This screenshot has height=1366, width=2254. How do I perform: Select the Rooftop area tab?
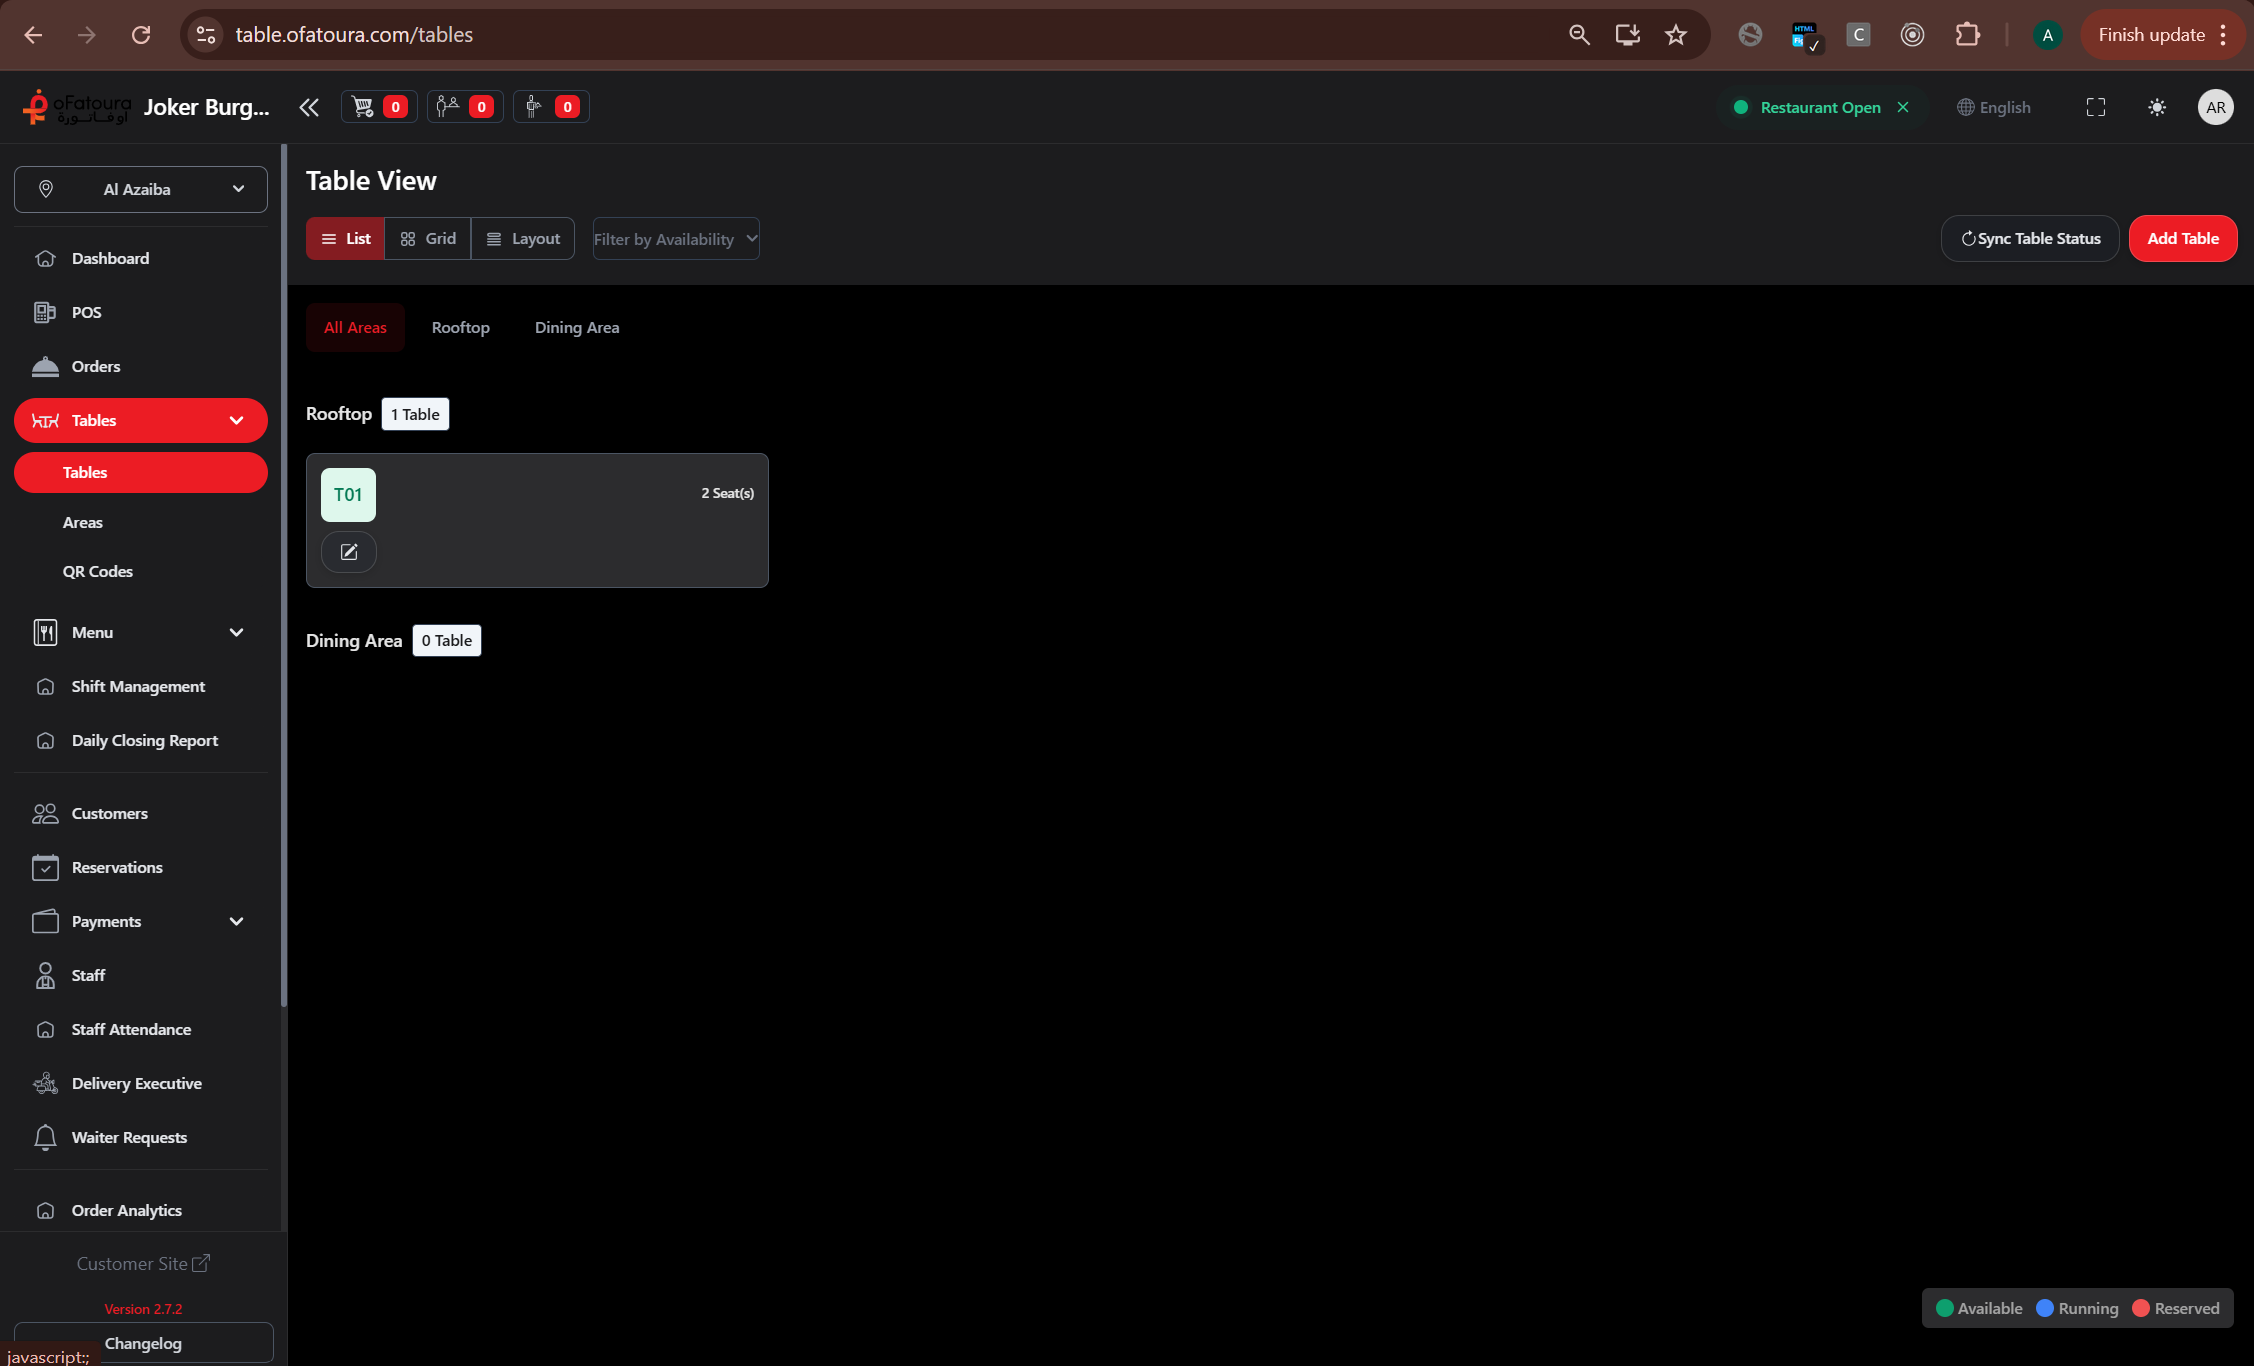tap(460, 328)
